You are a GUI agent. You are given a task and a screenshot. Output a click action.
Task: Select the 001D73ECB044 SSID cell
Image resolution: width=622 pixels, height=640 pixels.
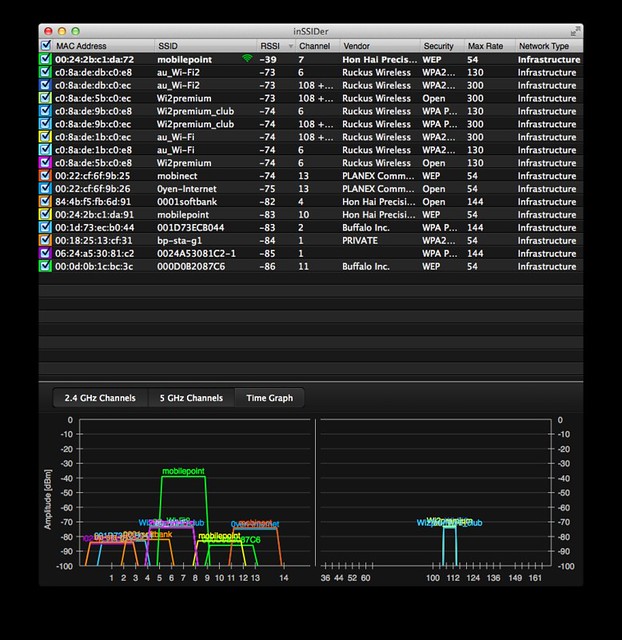coord(191,227)
